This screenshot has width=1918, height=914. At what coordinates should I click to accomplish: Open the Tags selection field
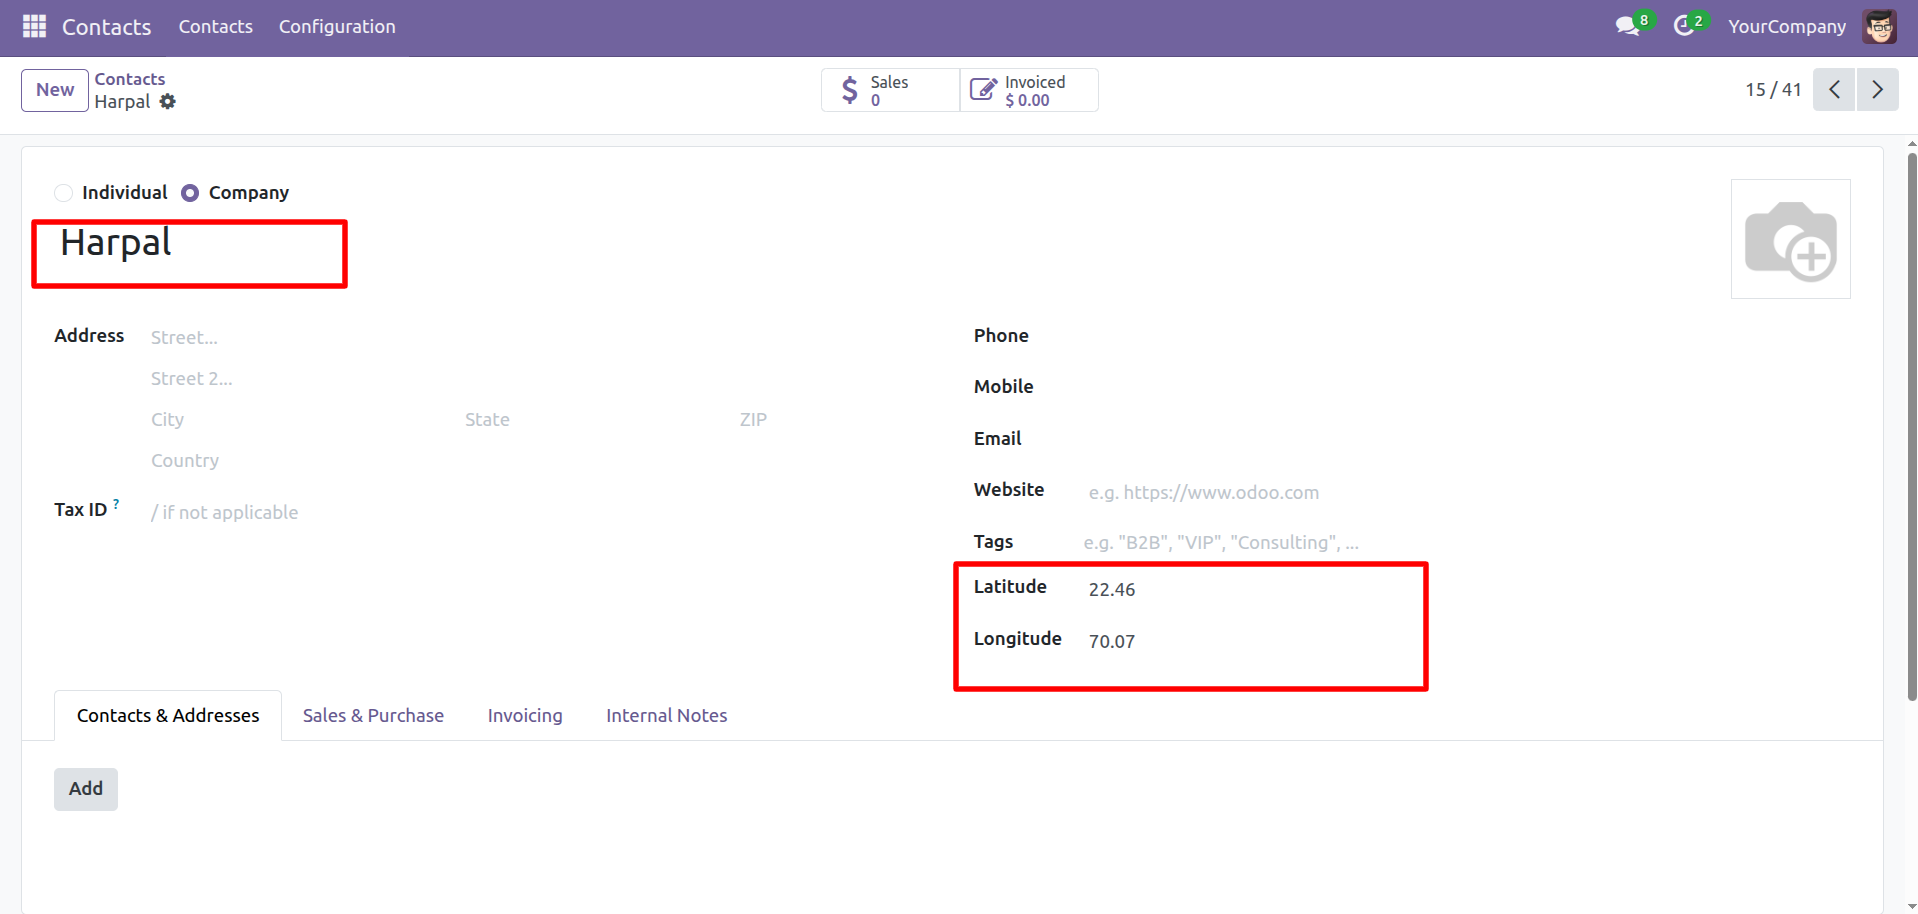pos(1465,542)
